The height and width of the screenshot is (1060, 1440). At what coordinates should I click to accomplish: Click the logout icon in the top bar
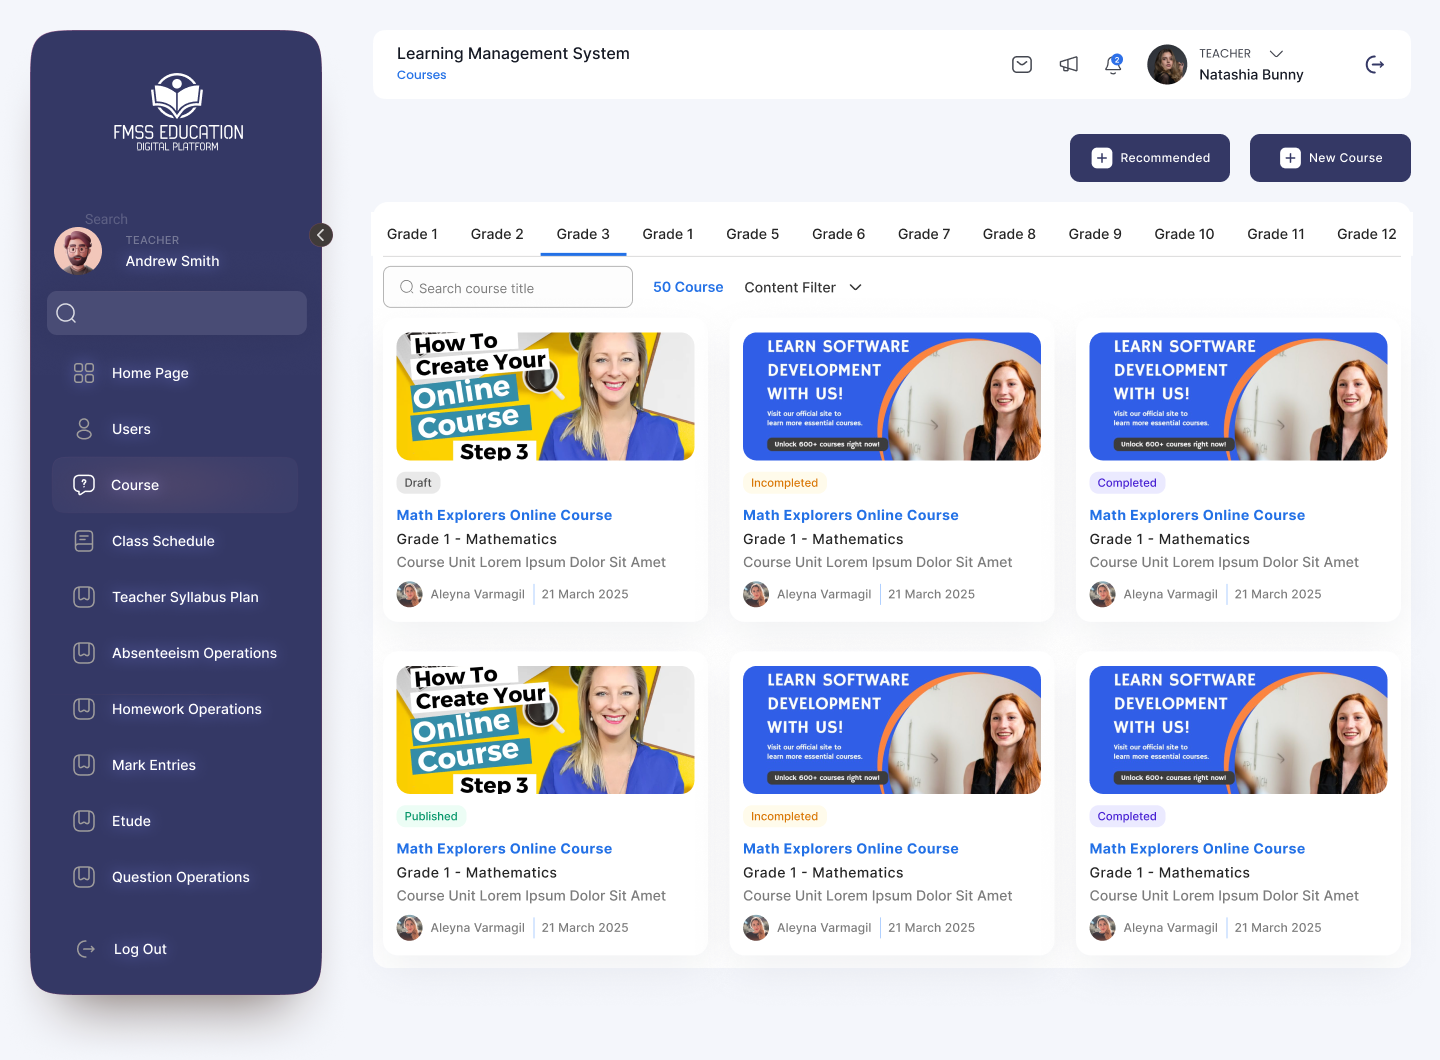click(x=1375, y=64)
